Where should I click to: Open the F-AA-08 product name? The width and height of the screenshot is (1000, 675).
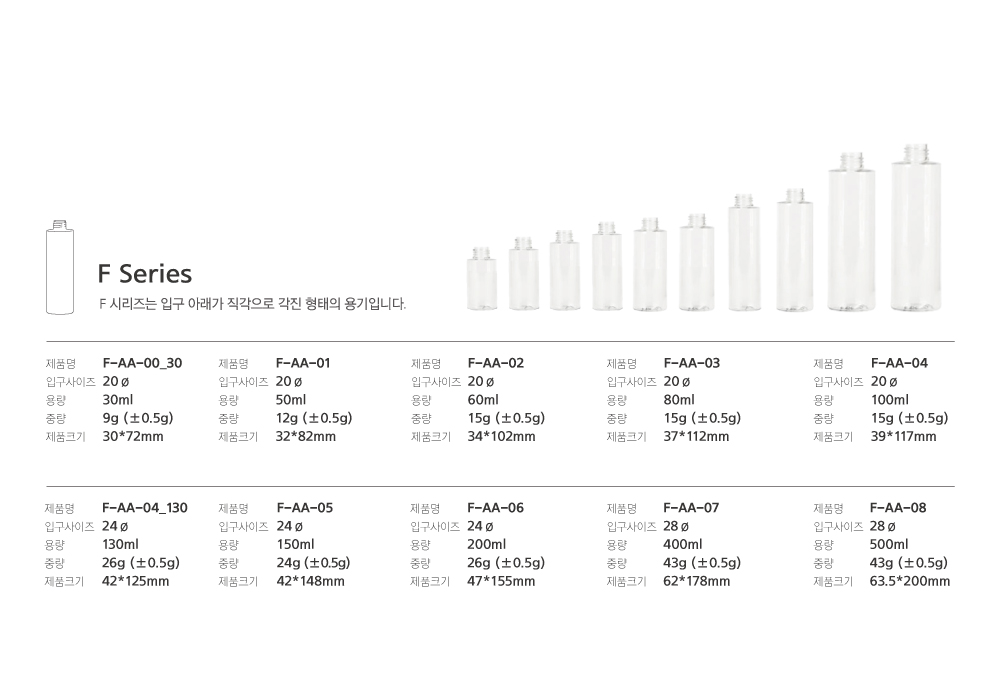coord(898,508)
